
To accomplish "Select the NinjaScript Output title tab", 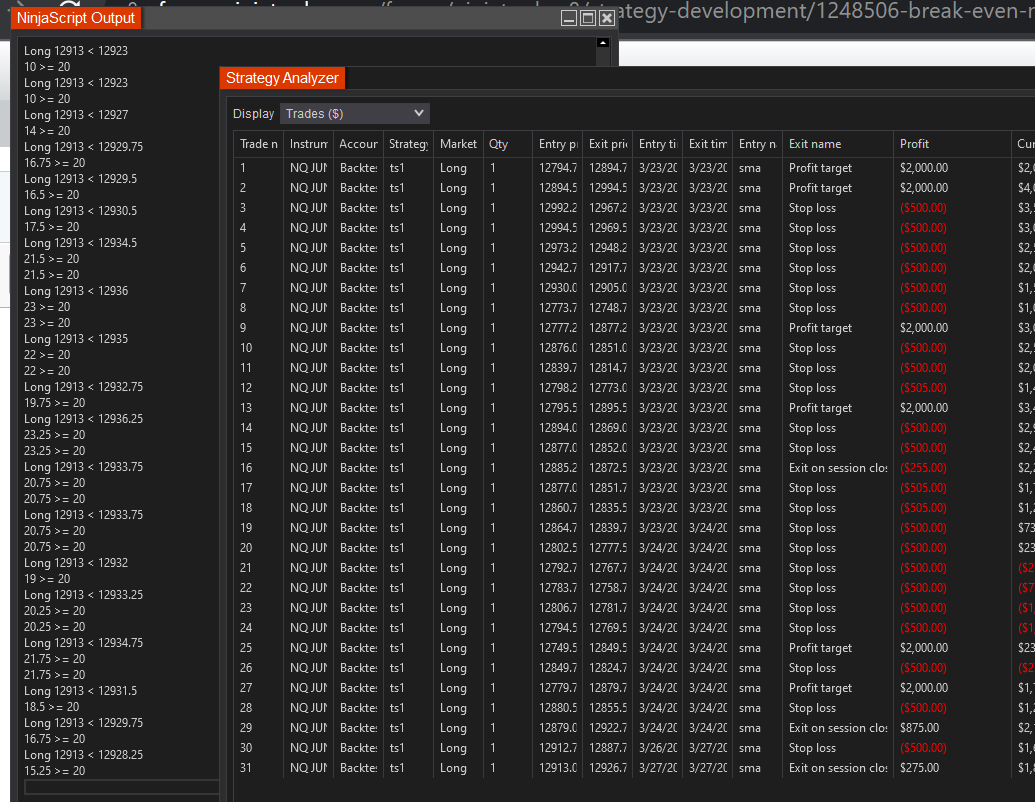I will 76,18.
